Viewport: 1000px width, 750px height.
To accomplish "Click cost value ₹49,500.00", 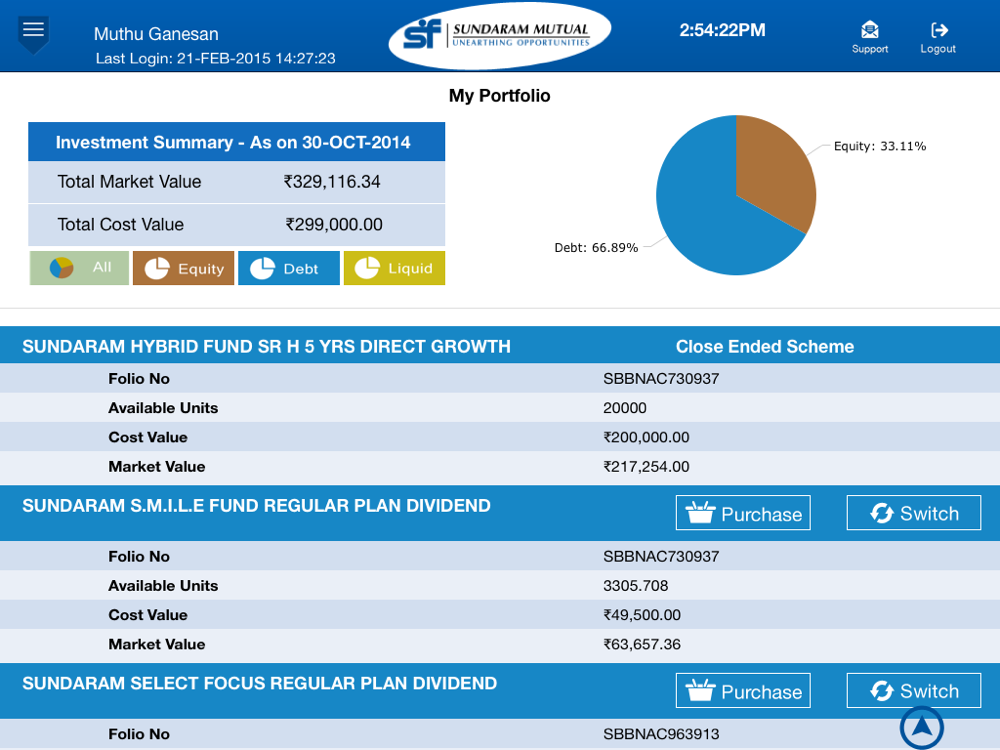I will click(x=642, y=615).
